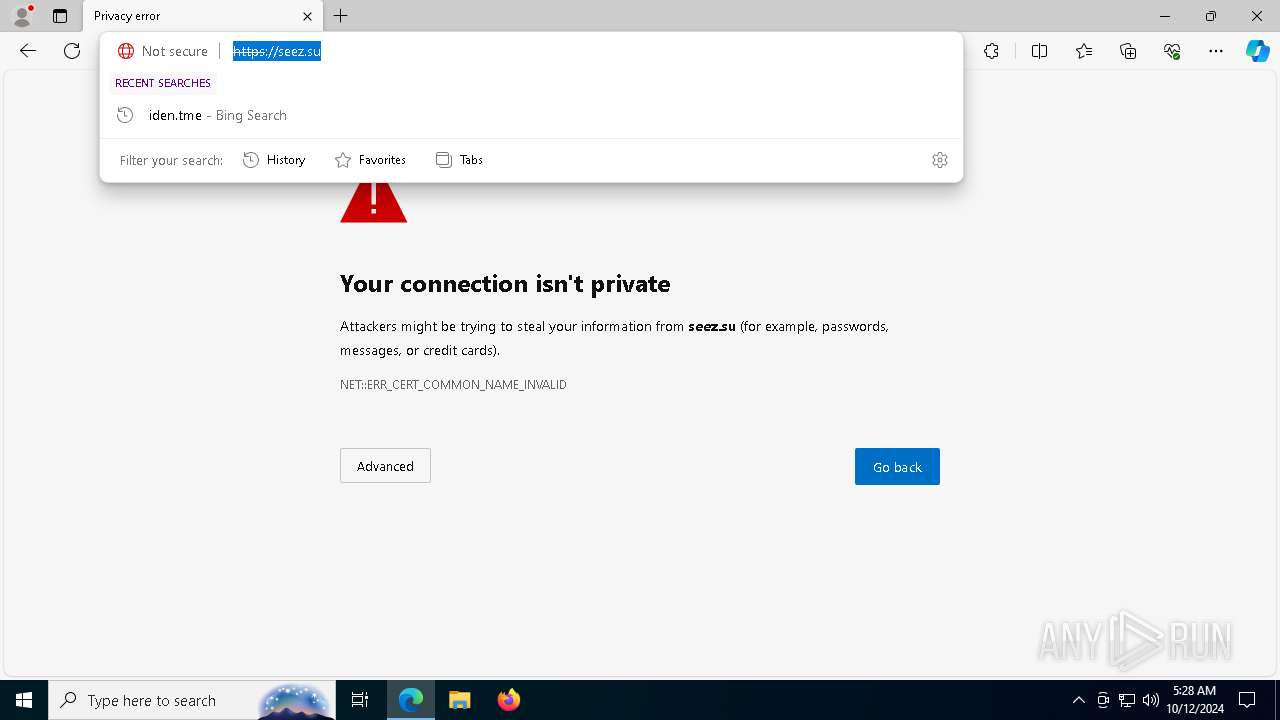Click the taskbar search box

point(191,700)
